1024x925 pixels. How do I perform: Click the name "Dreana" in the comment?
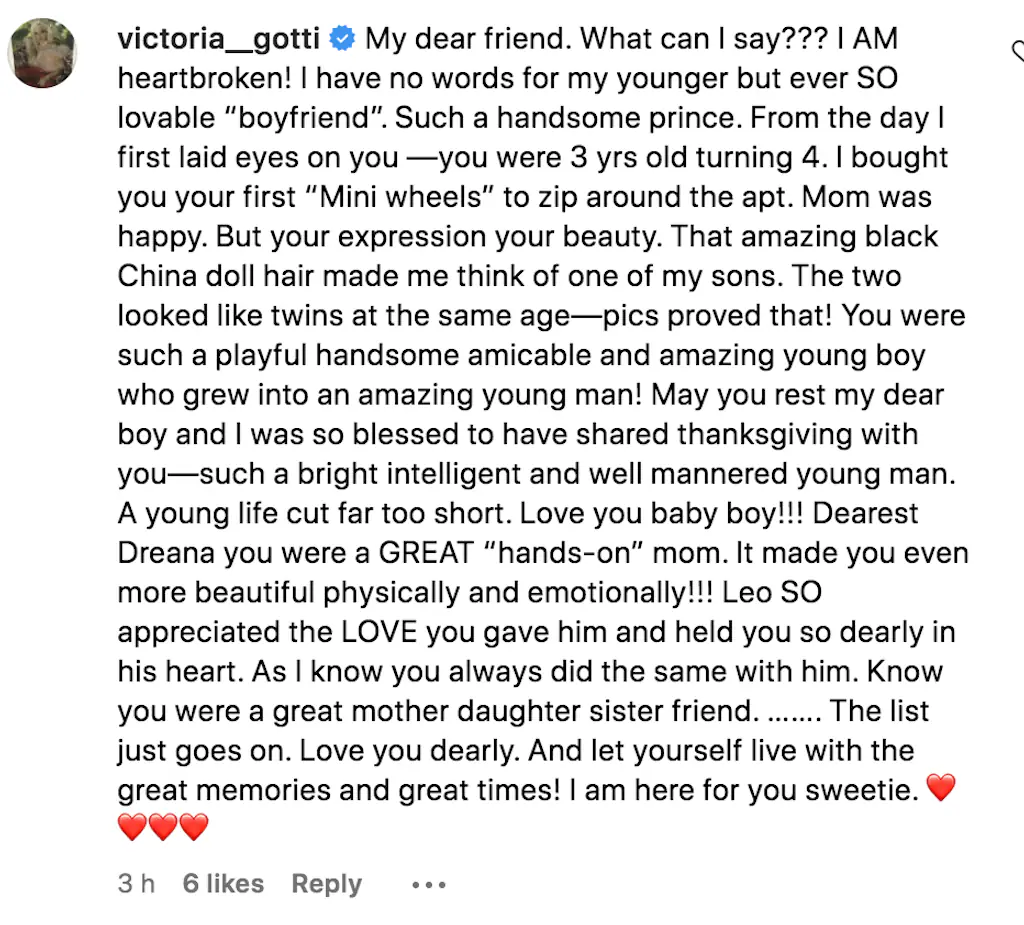tap(169, 553)
